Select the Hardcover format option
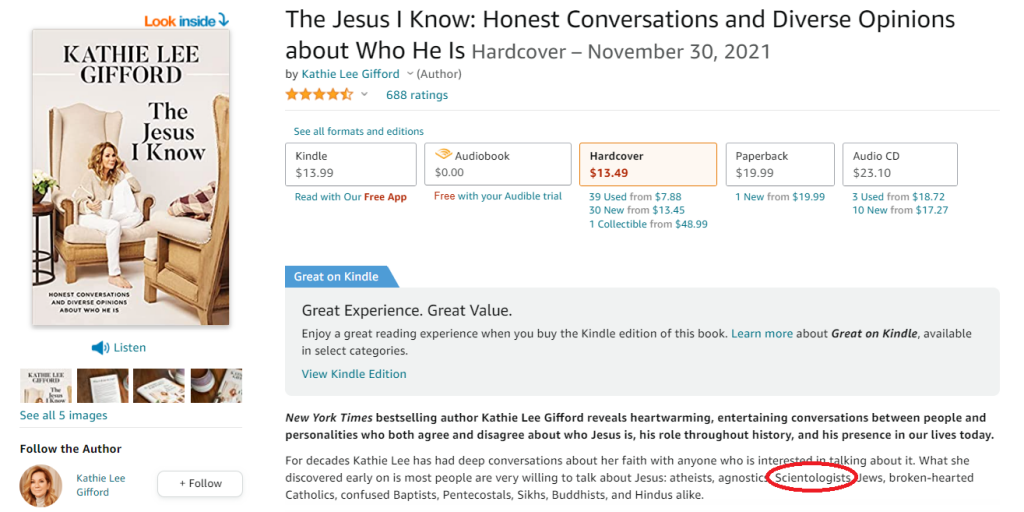 (648, 165)
